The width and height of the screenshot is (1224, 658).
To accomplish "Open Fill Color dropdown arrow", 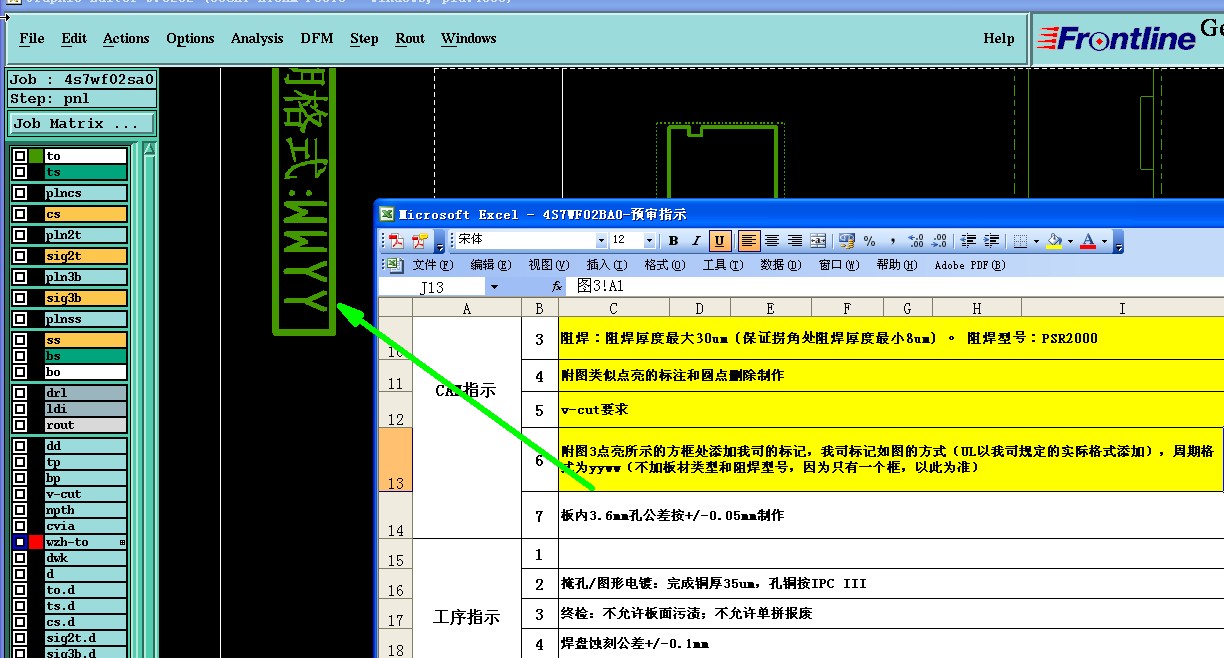I will point(1069,241).
